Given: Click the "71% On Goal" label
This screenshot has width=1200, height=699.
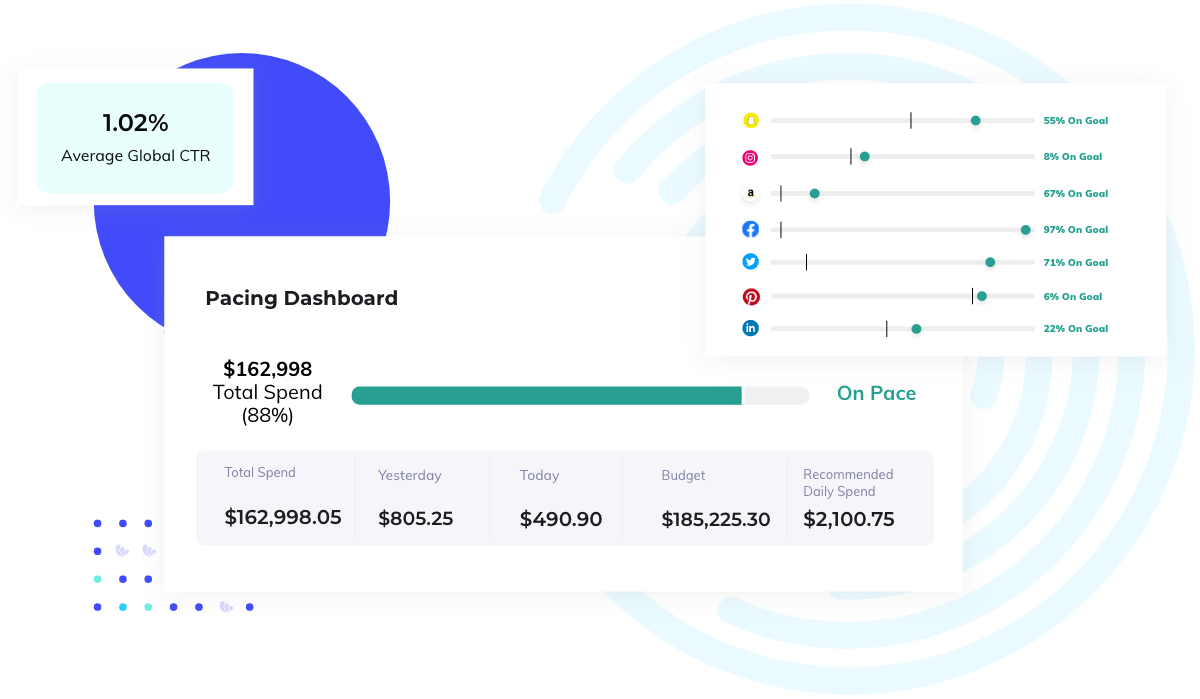Looking at the screenshot, I should (x=1076, y=263).
